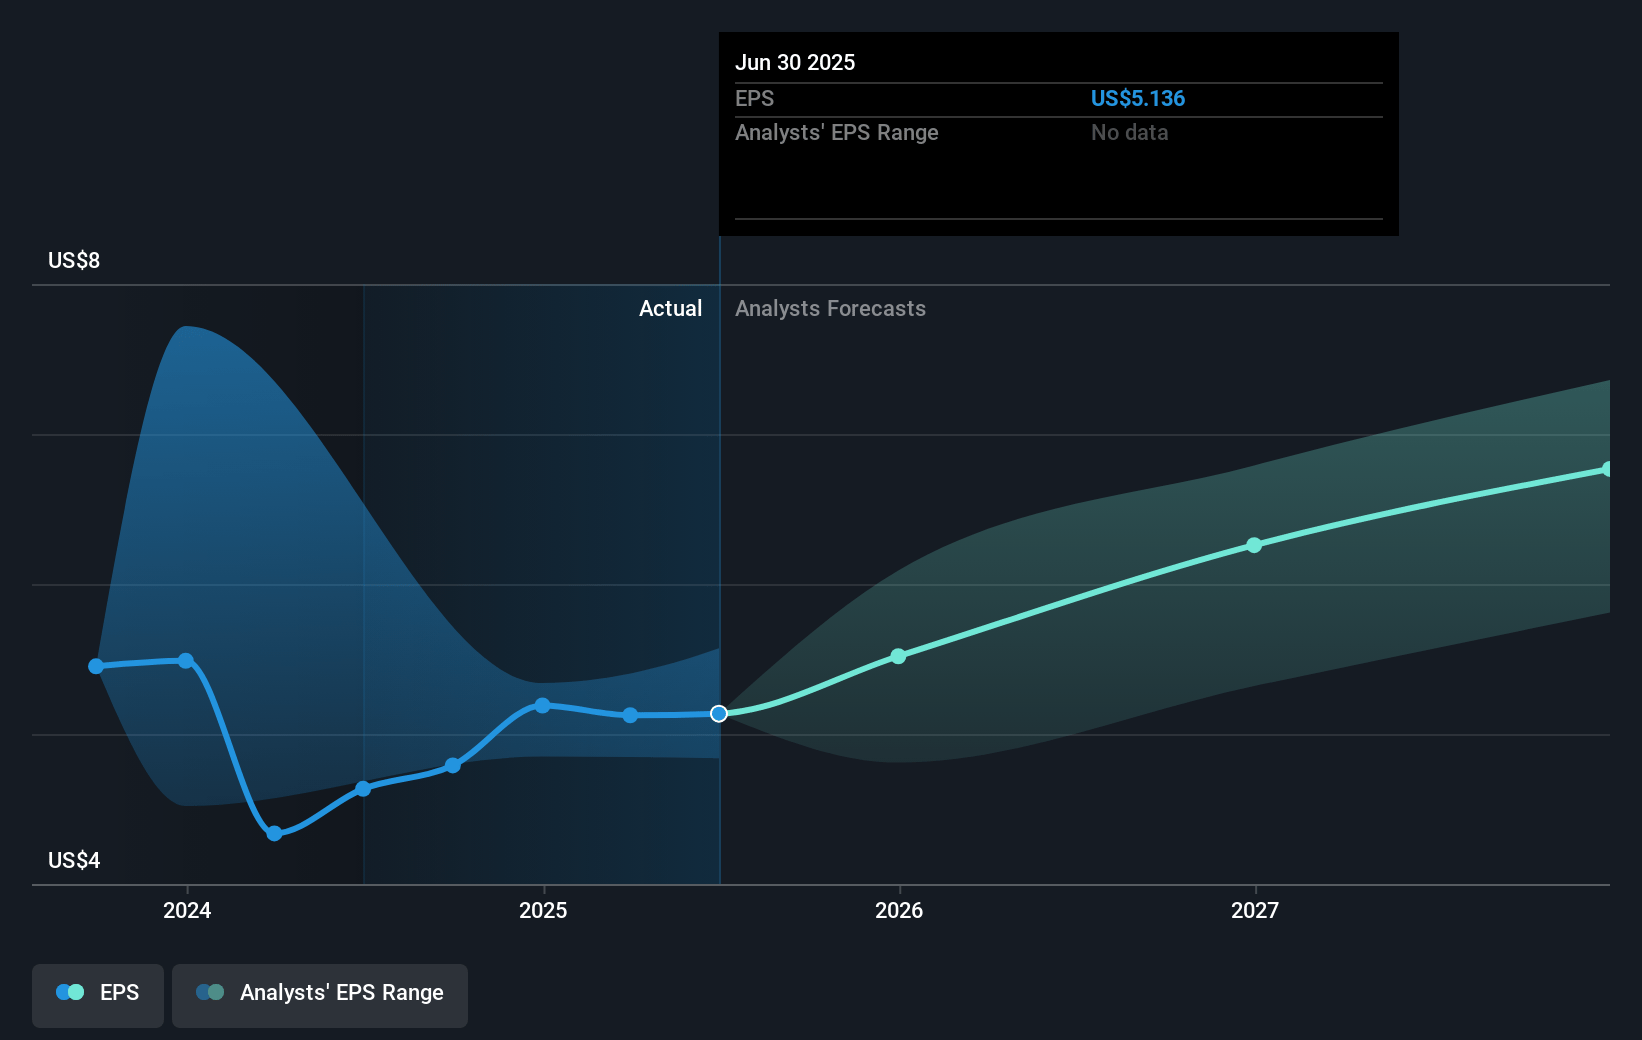The image size is (1642, 1040).
Task: Select the EPS data point at 2025 start
Action: click(x=542, y=706)
